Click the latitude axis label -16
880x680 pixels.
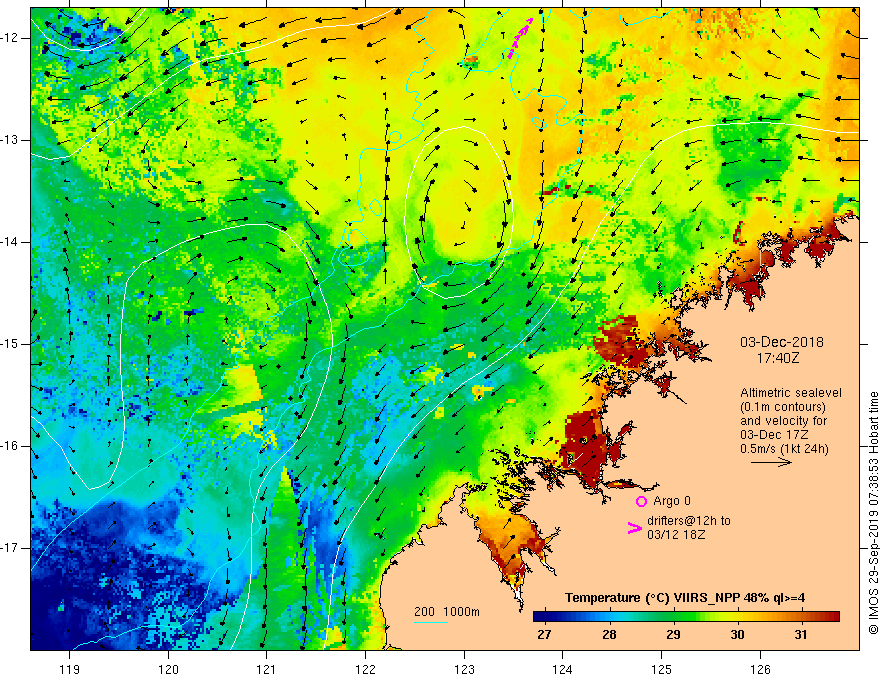tap(11, 446)
